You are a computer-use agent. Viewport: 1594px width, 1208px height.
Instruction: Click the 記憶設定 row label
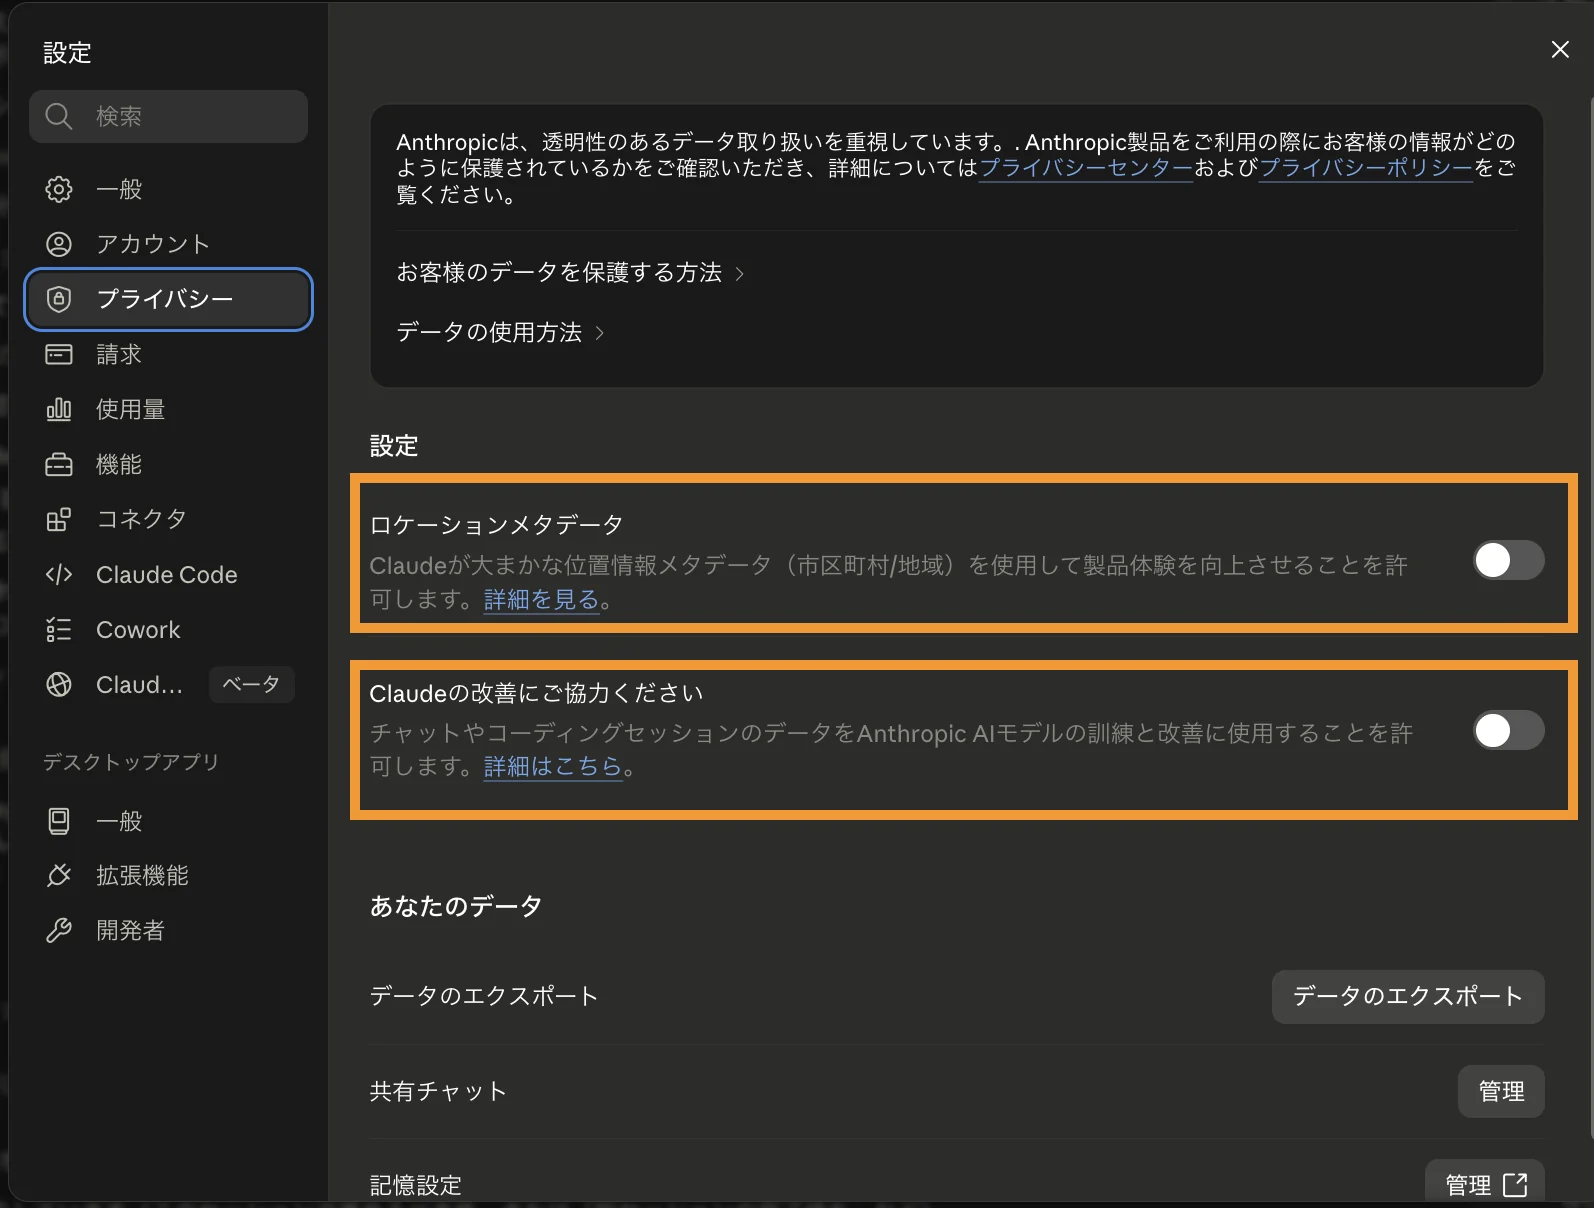point(416,1185)
